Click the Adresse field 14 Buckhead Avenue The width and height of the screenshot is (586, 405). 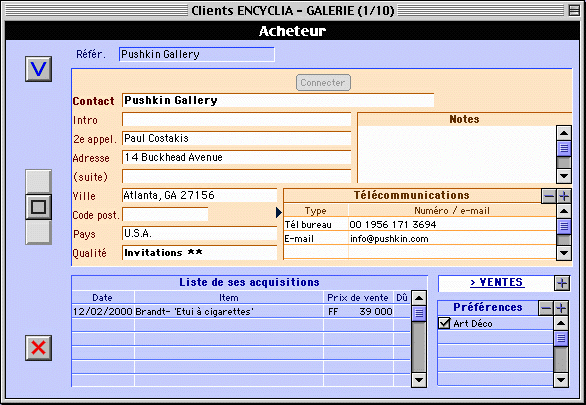pos(237,157)
